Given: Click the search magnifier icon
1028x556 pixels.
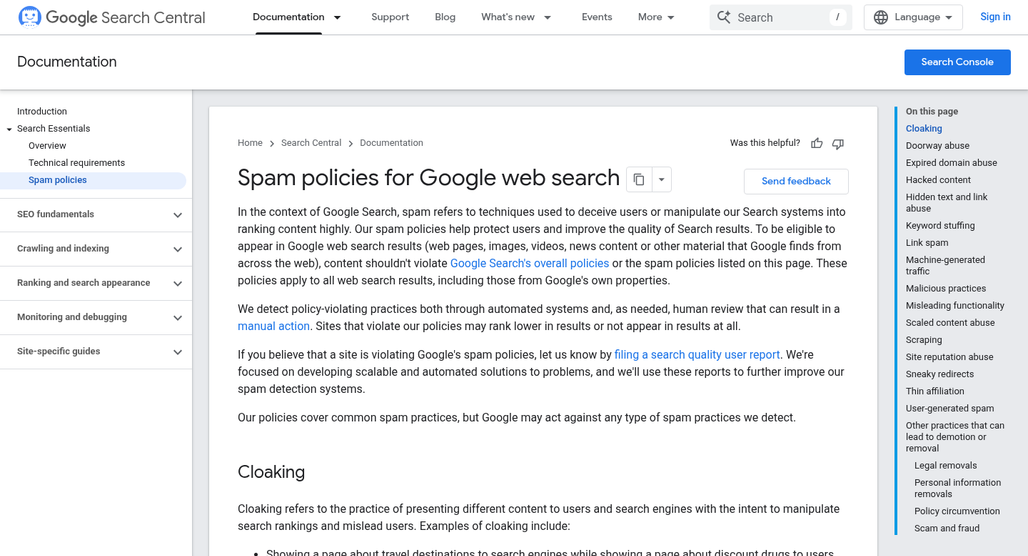Looking at the screenshot, I should pyautogui.click(x=724, y=17).
